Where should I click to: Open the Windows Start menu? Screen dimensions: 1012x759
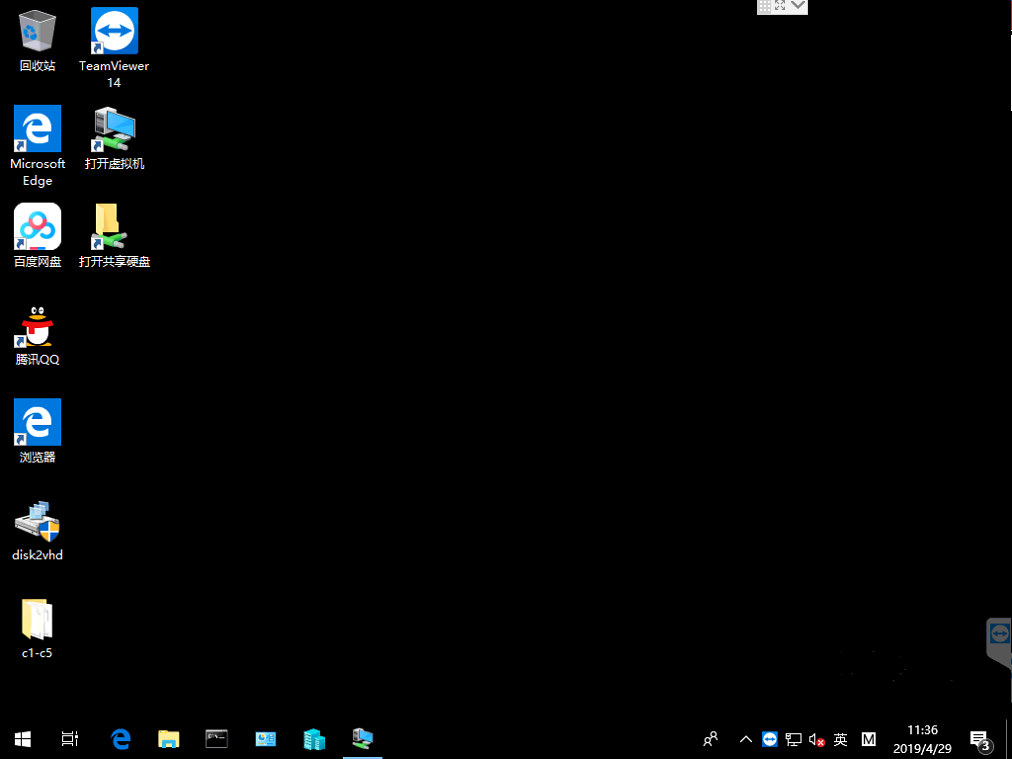pyautogui.click(x=23, y=738)
